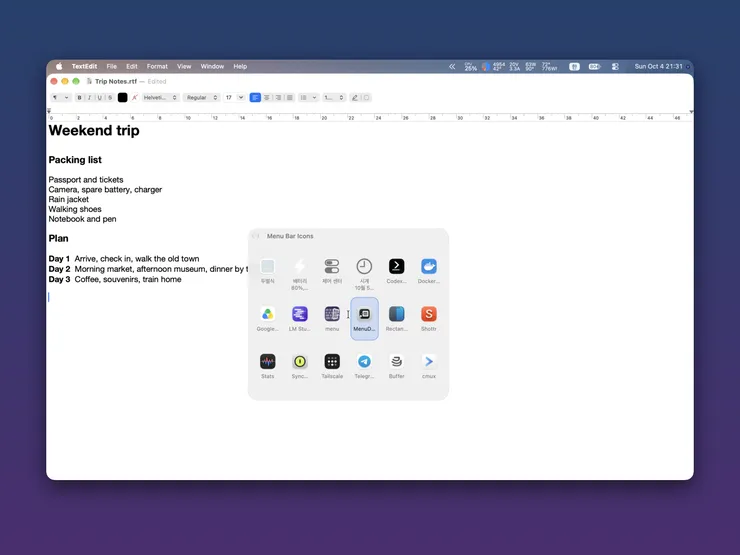Image resolution: width=740 pixels, height=555 pixels.
Task: Pick the blank first icon in Menu Bar Icons
Action: 268,267
